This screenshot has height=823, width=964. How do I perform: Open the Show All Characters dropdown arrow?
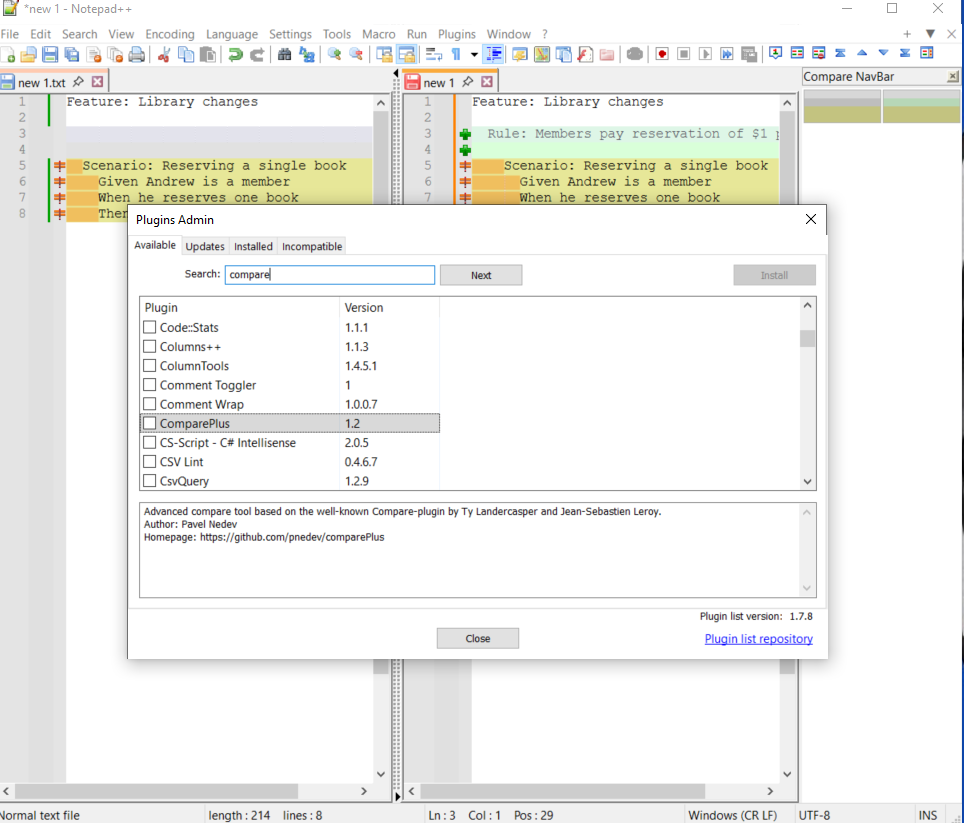pyautogui.click(x=474, y=54)
